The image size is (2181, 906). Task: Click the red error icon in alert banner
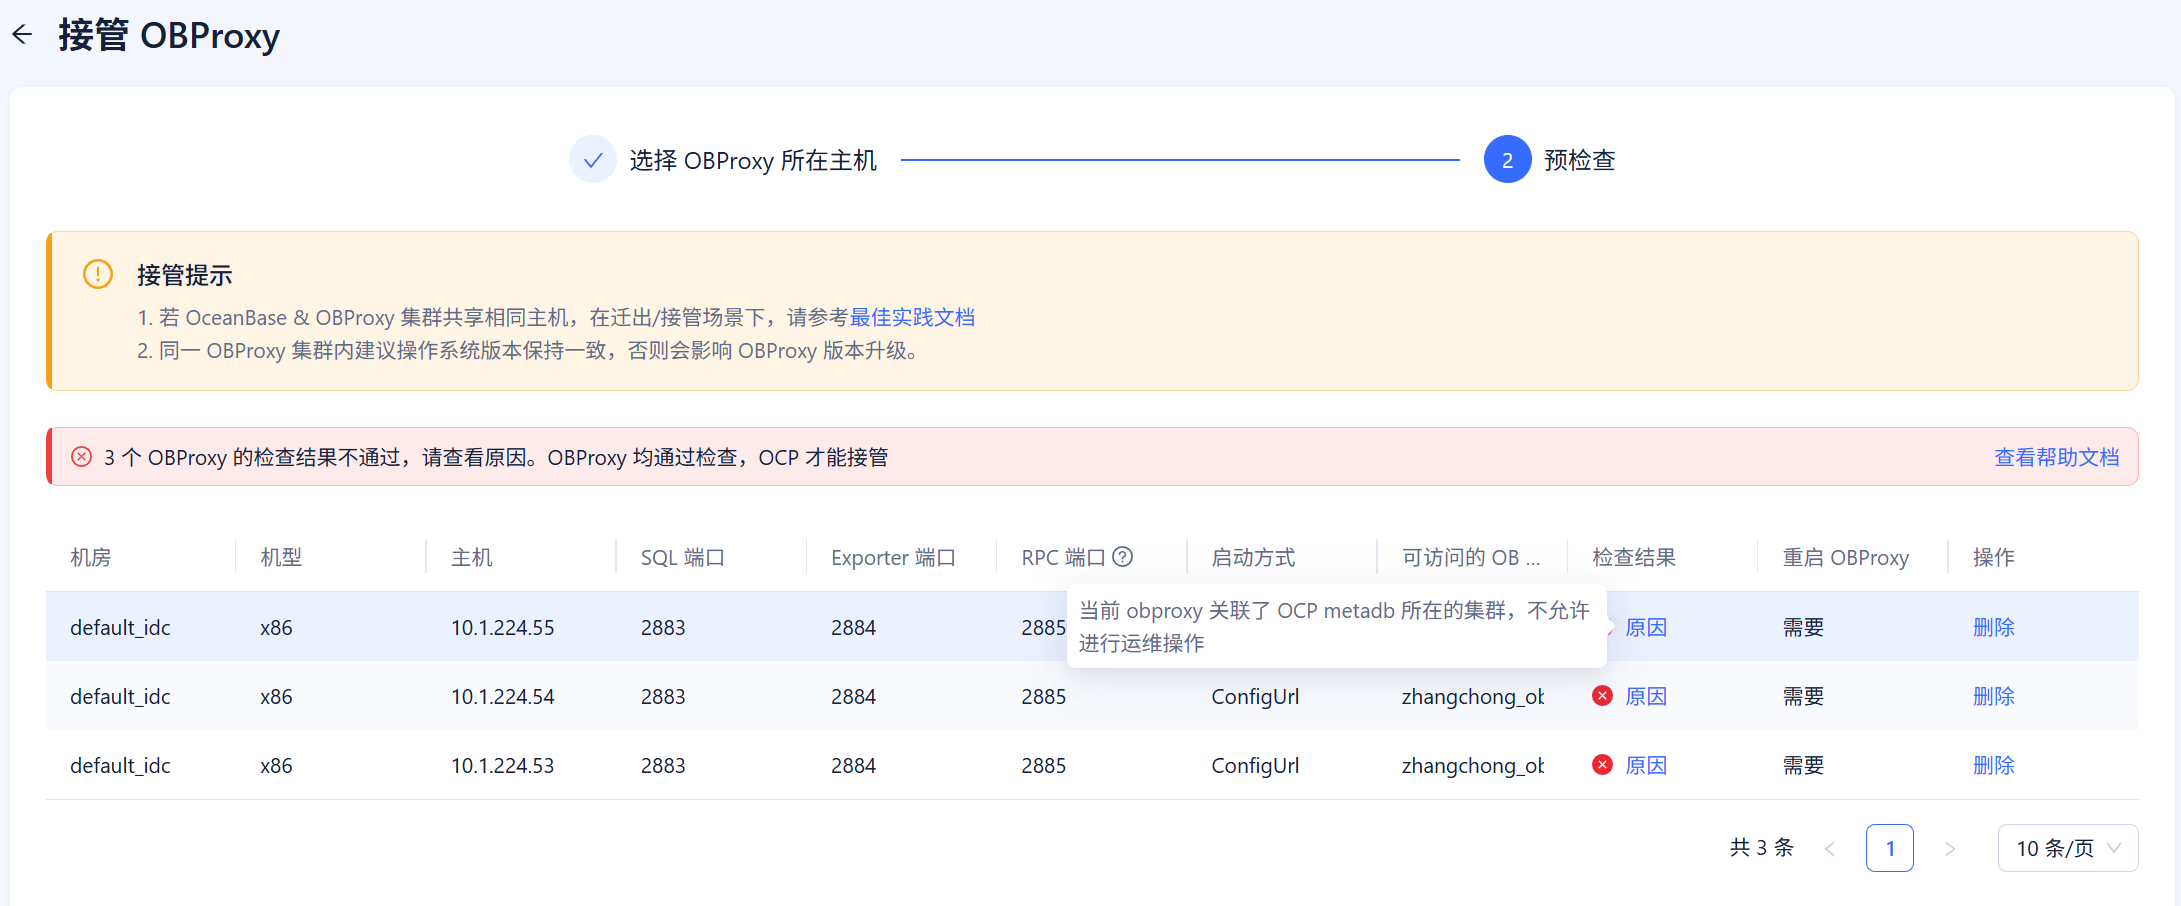coord(82,457)
